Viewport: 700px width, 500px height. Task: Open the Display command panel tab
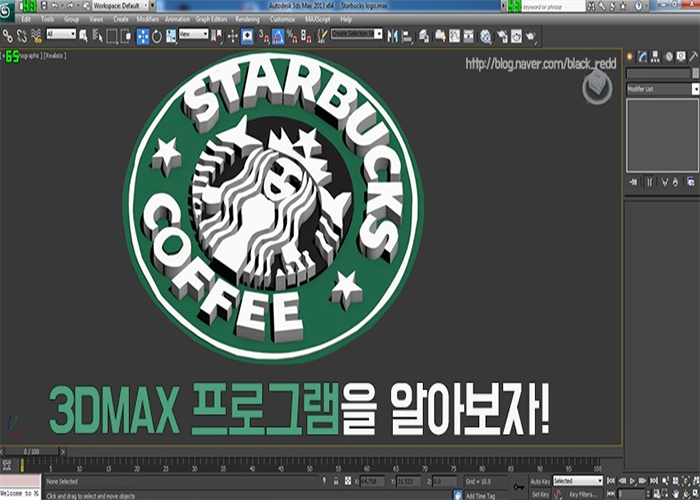coord(681,56)
